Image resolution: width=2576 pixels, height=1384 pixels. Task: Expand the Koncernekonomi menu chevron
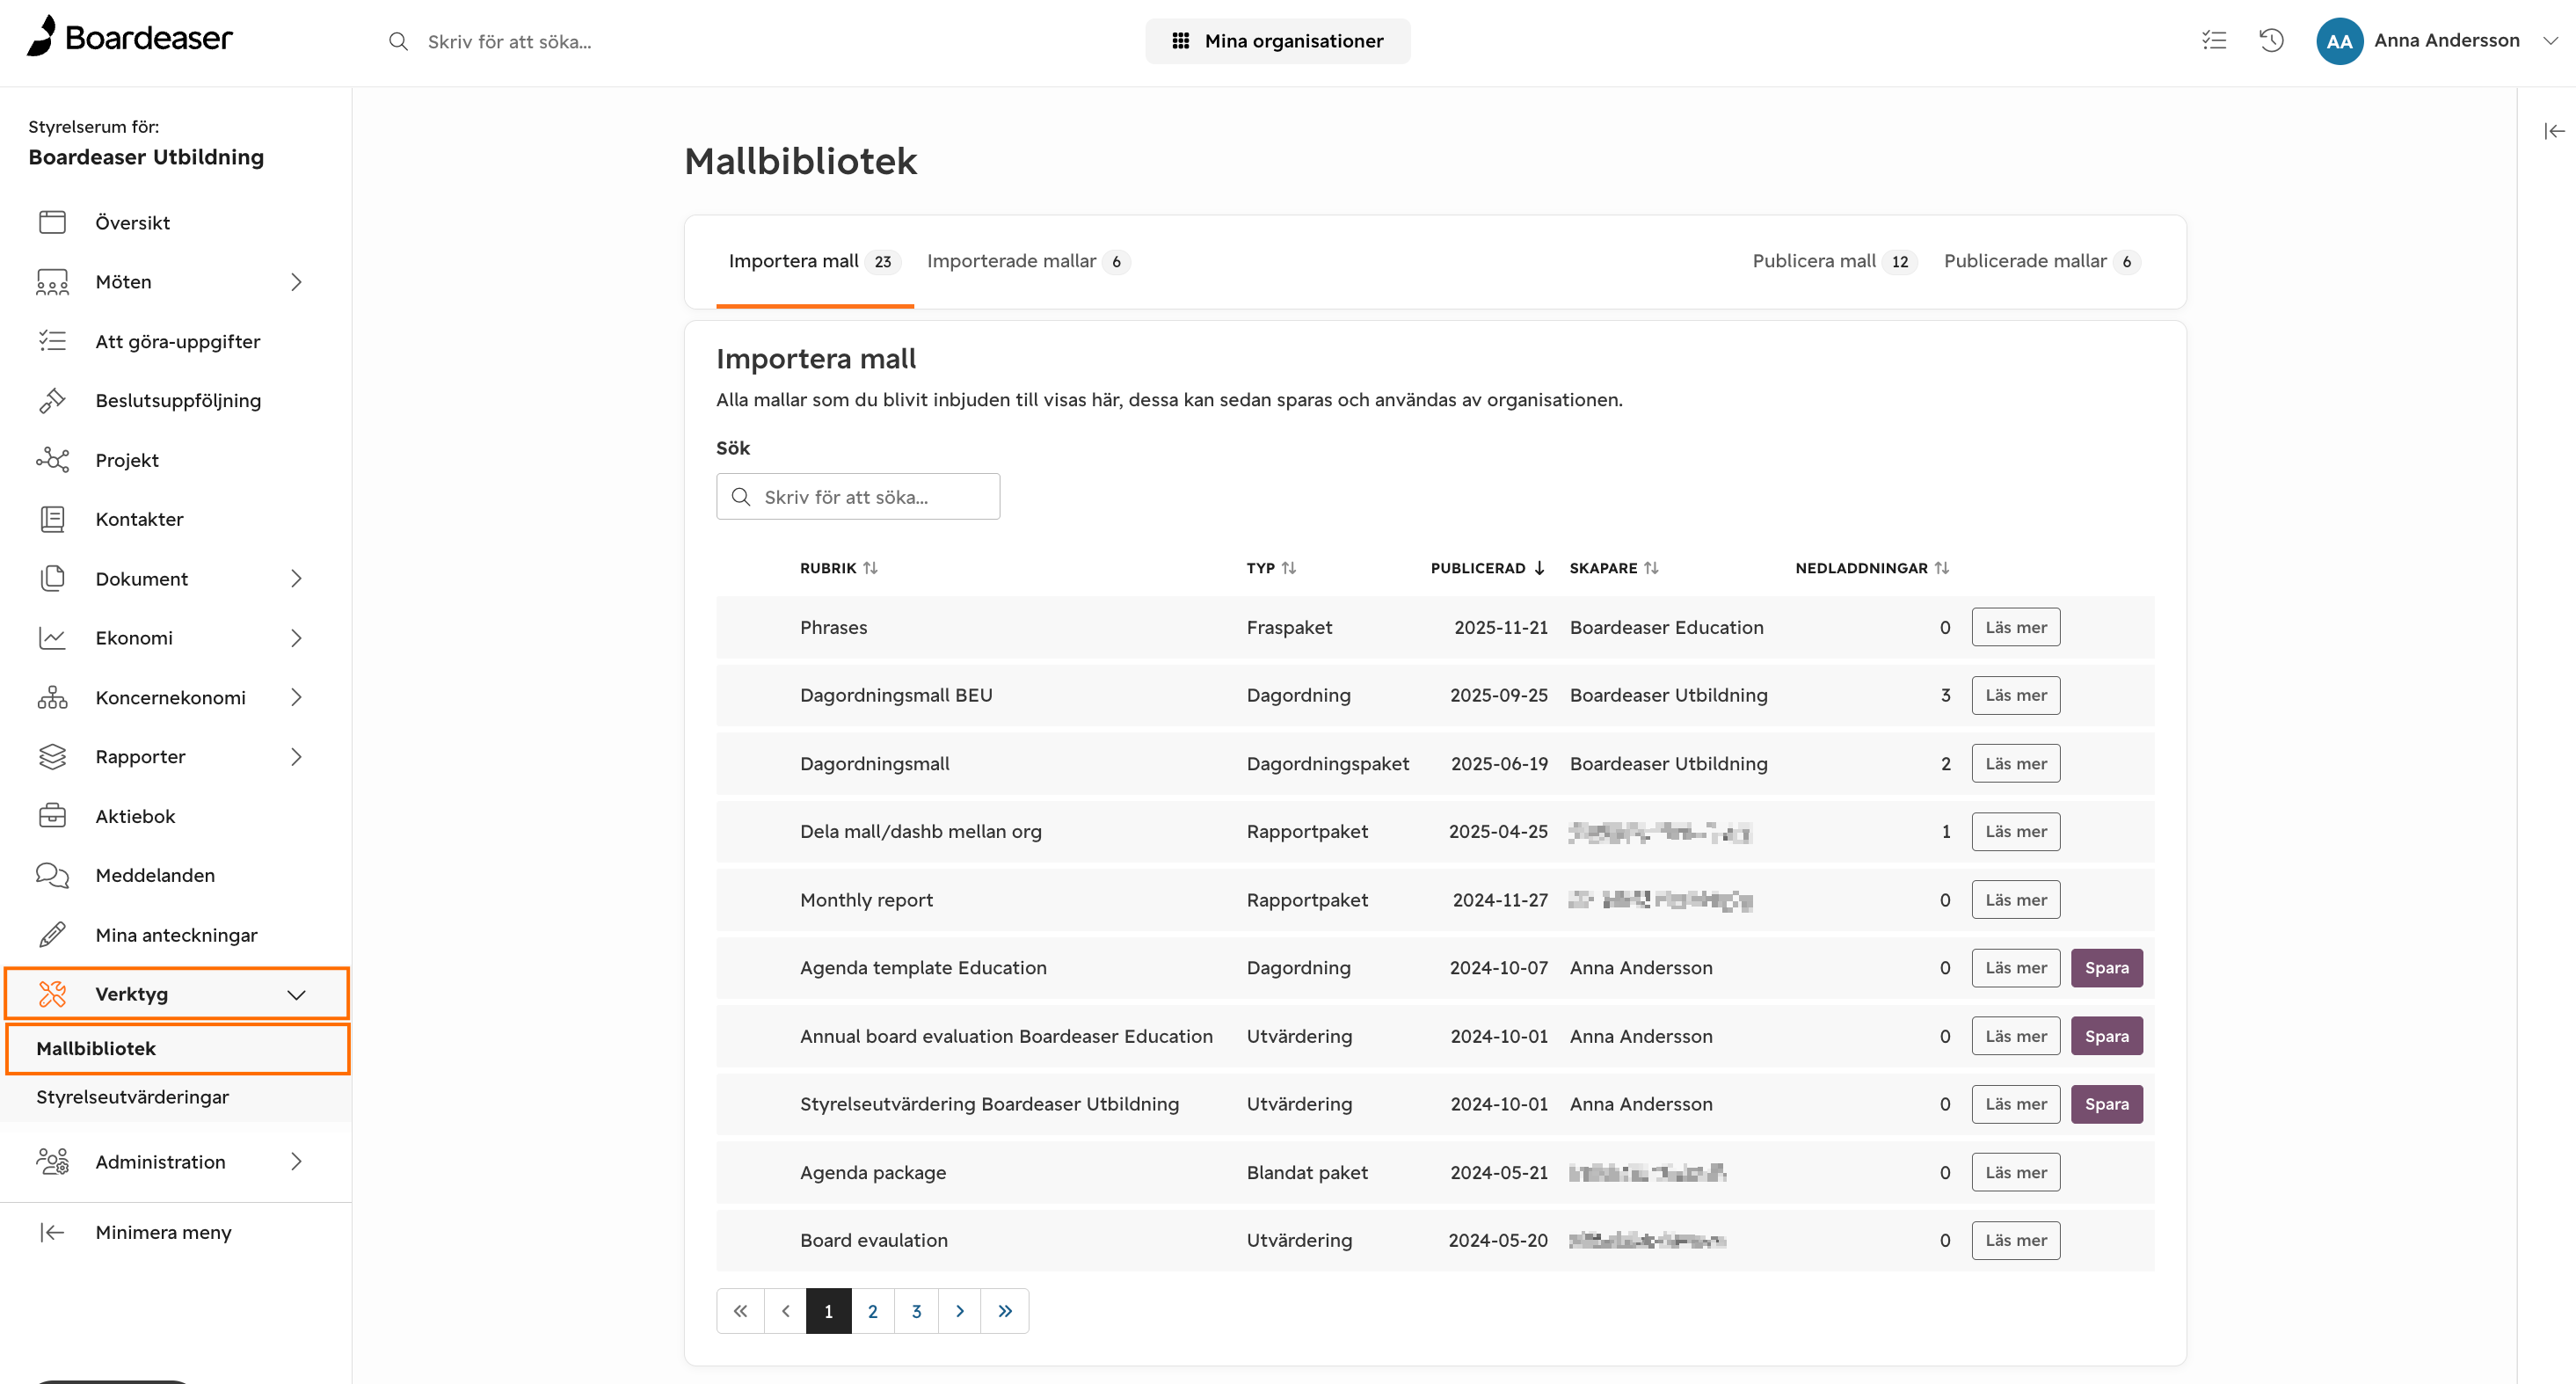[x=296, y=697]
